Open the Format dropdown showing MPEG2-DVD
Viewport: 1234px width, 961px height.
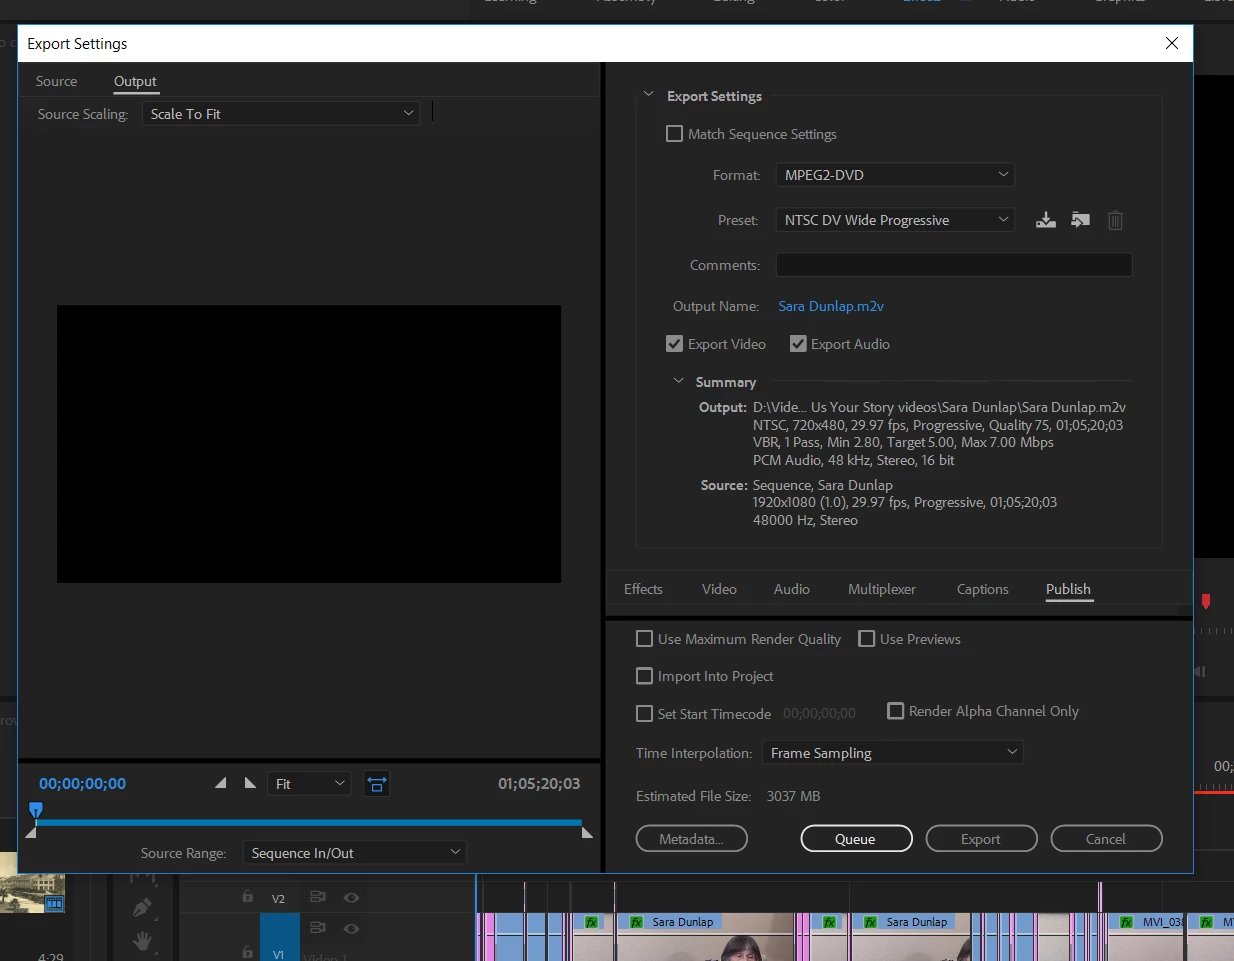tap(895, 175)
